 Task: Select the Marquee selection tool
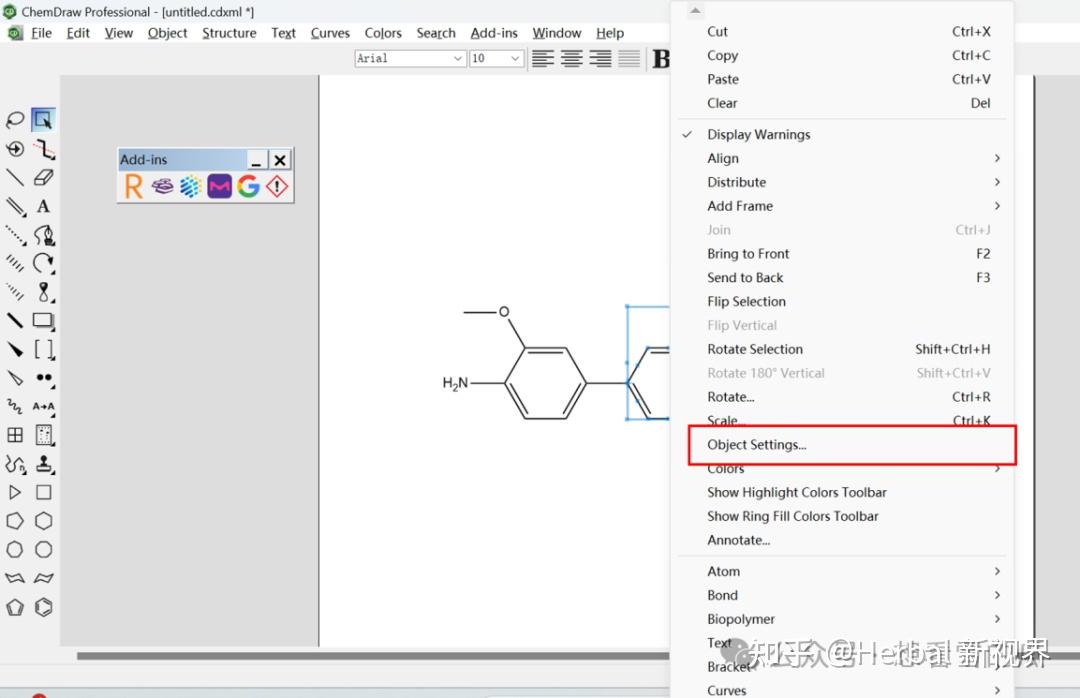43,120
